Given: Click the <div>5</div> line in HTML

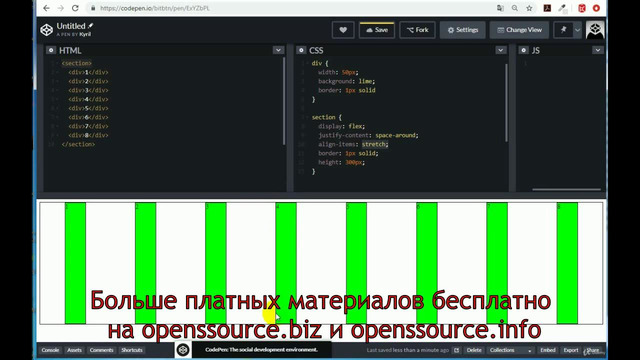Looking at the screenshot, I should tap(88, 108).
